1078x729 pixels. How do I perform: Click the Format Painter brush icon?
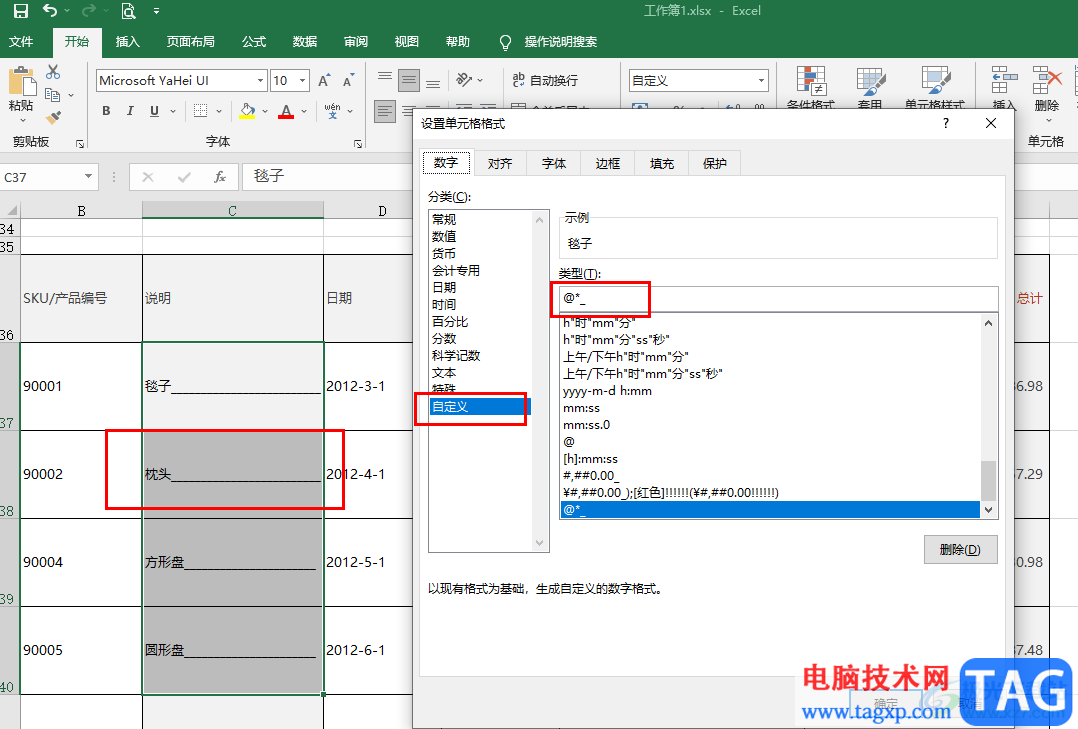point(53,118)
